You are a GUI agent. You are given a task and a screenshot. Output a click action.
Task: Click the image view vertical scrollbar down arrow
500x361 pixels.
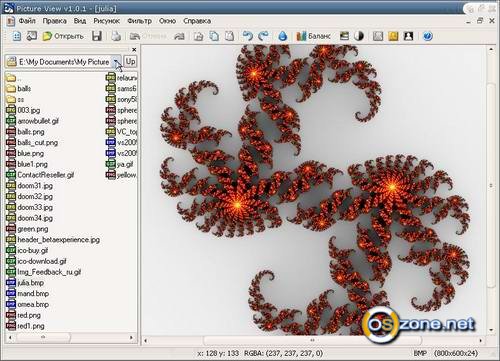[491, 330]
